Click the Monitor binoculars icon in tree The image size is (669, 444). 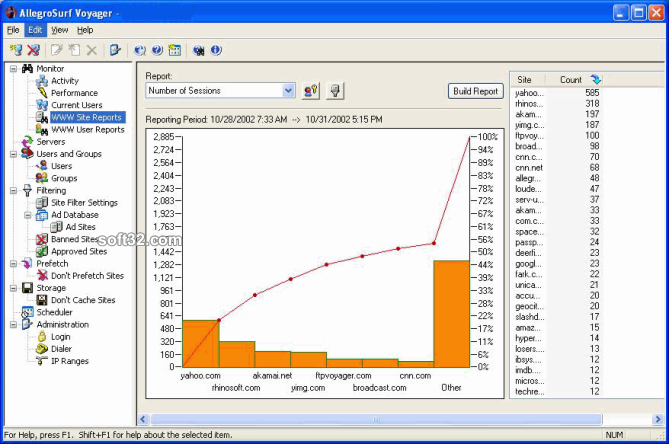click(x=27, y=68)
